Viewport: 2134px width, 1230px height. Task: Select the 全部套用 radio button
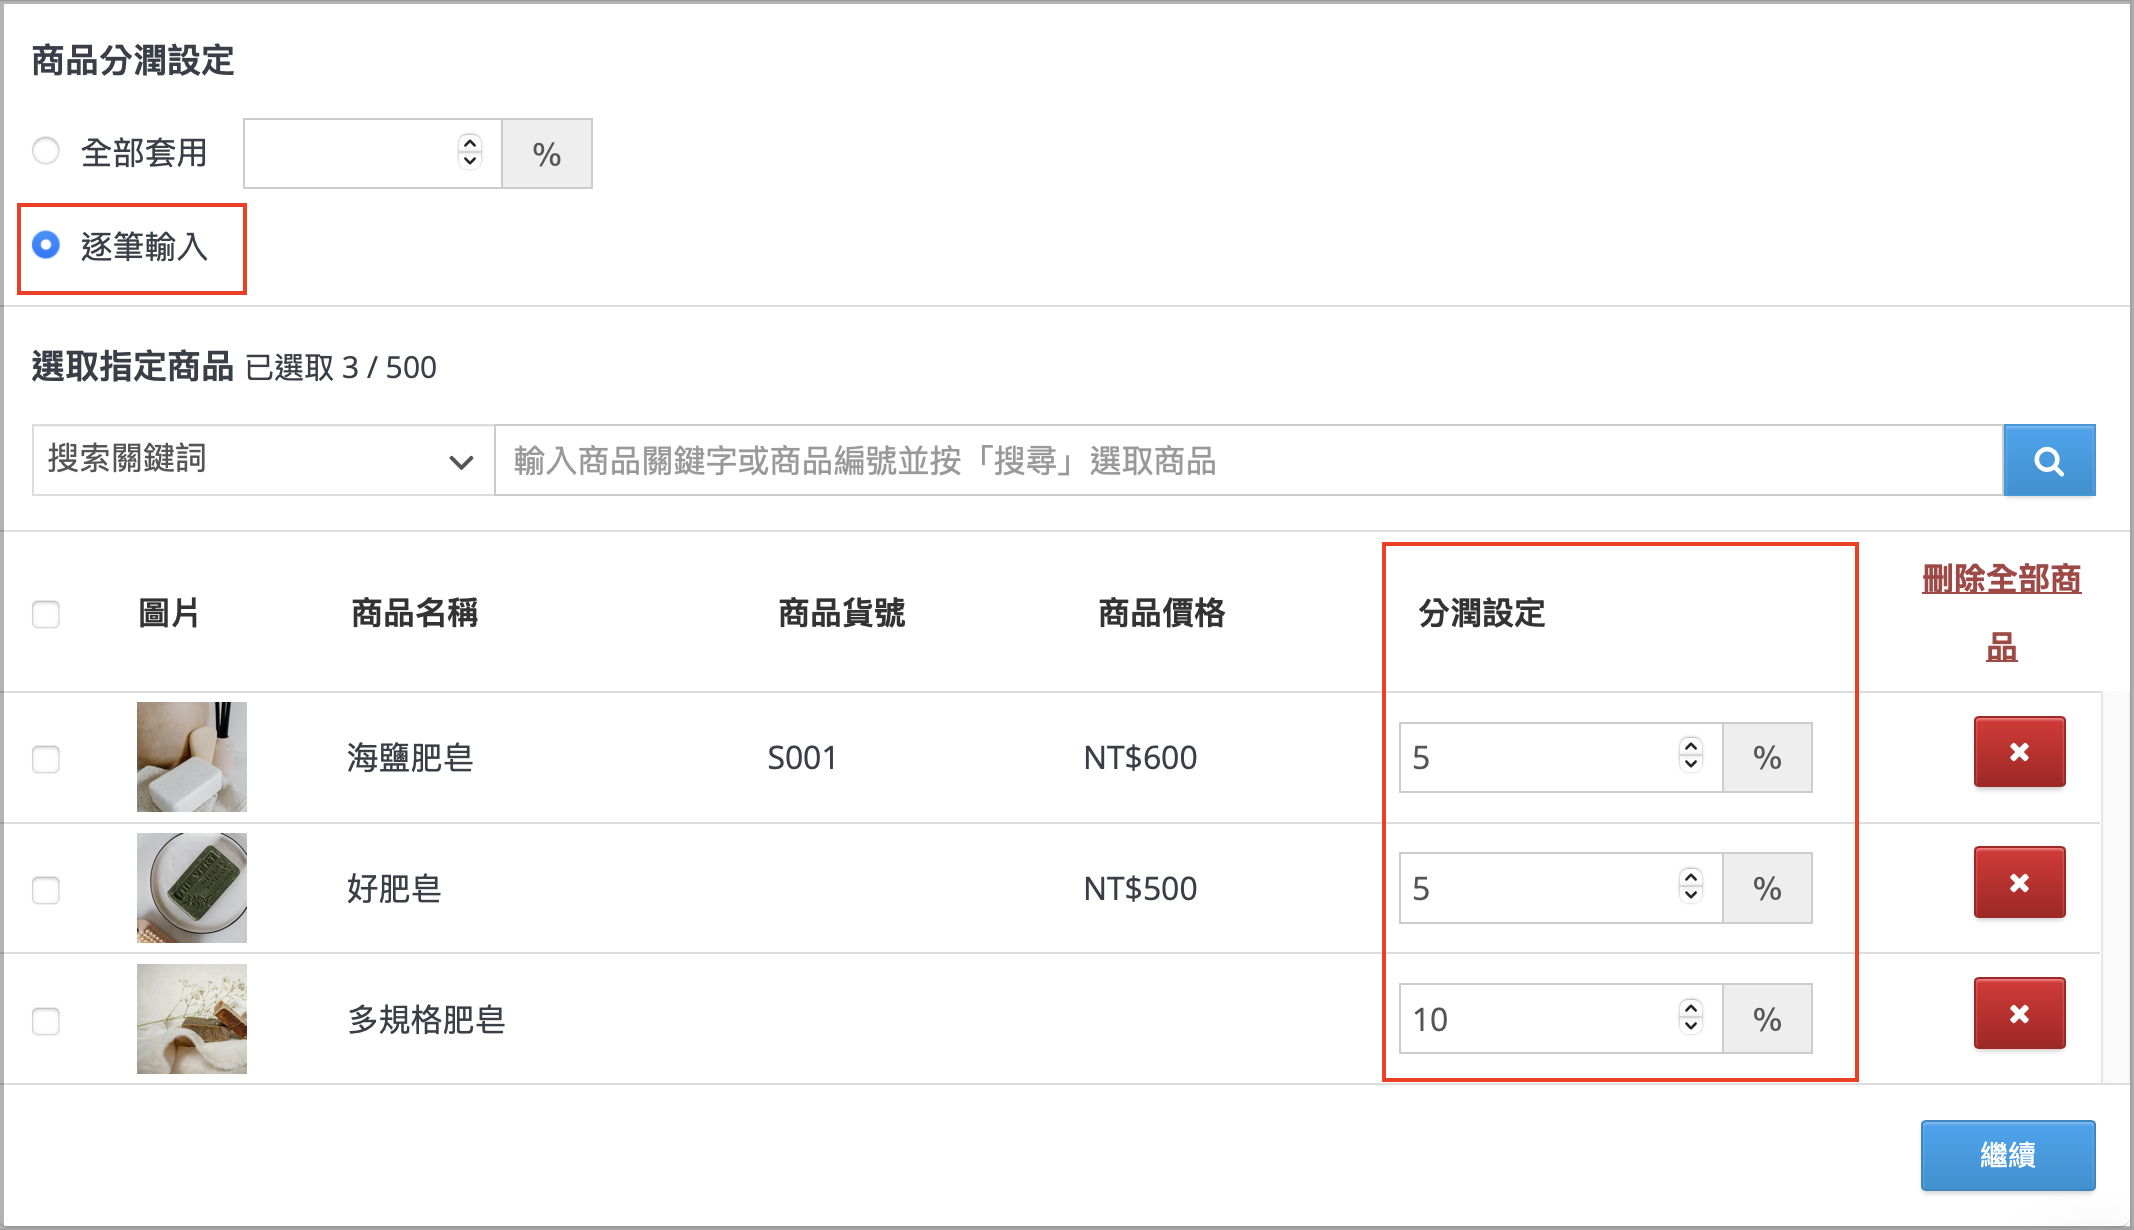point(46,151)
